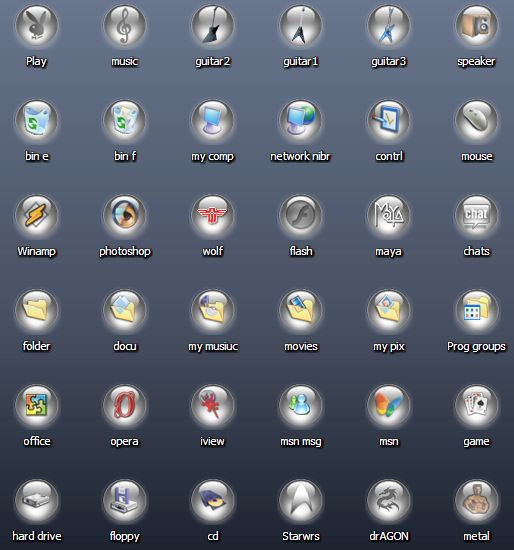
Task: Click the floppy disk icon
Action: (125, 501)
